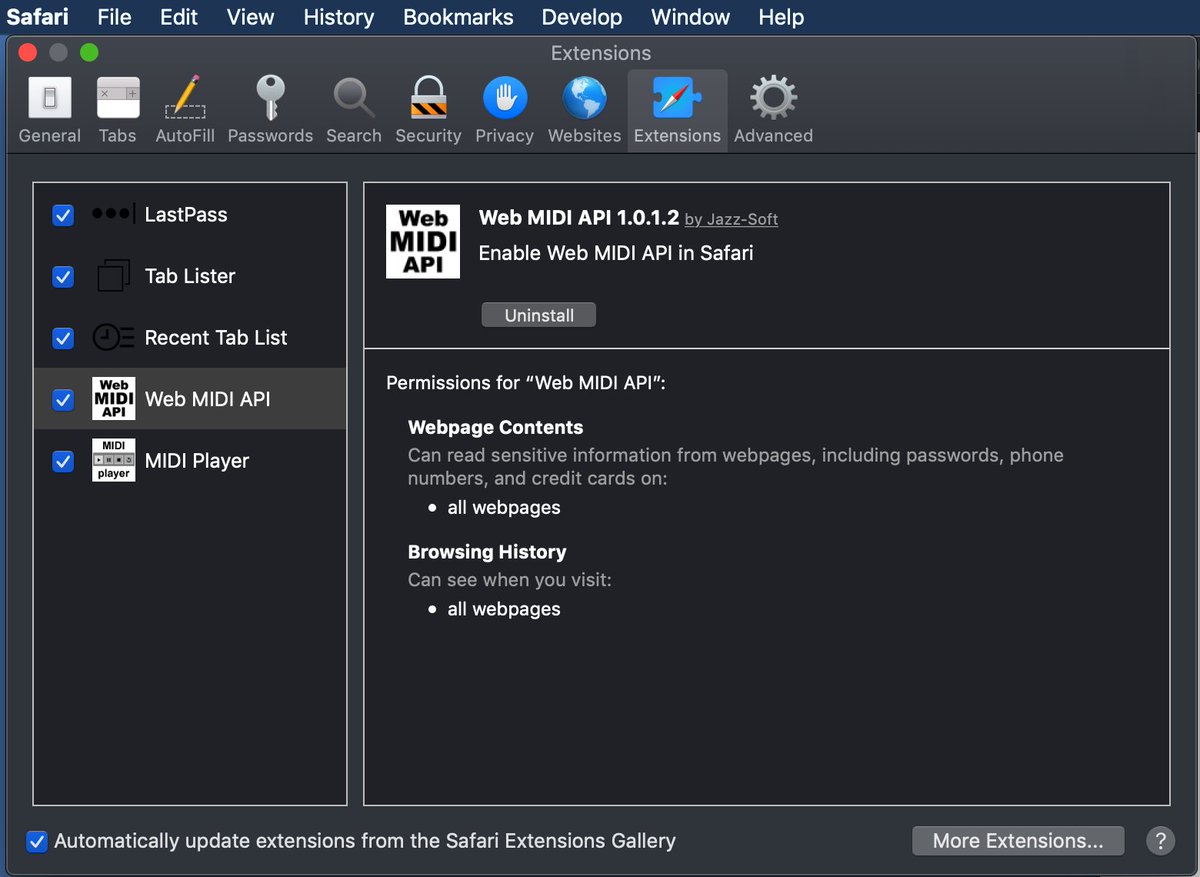Image resolution: width=1200 pixels, height=877 pixels.
Task: Select the Web MIDI API list row label
Action: pos(208,399)
